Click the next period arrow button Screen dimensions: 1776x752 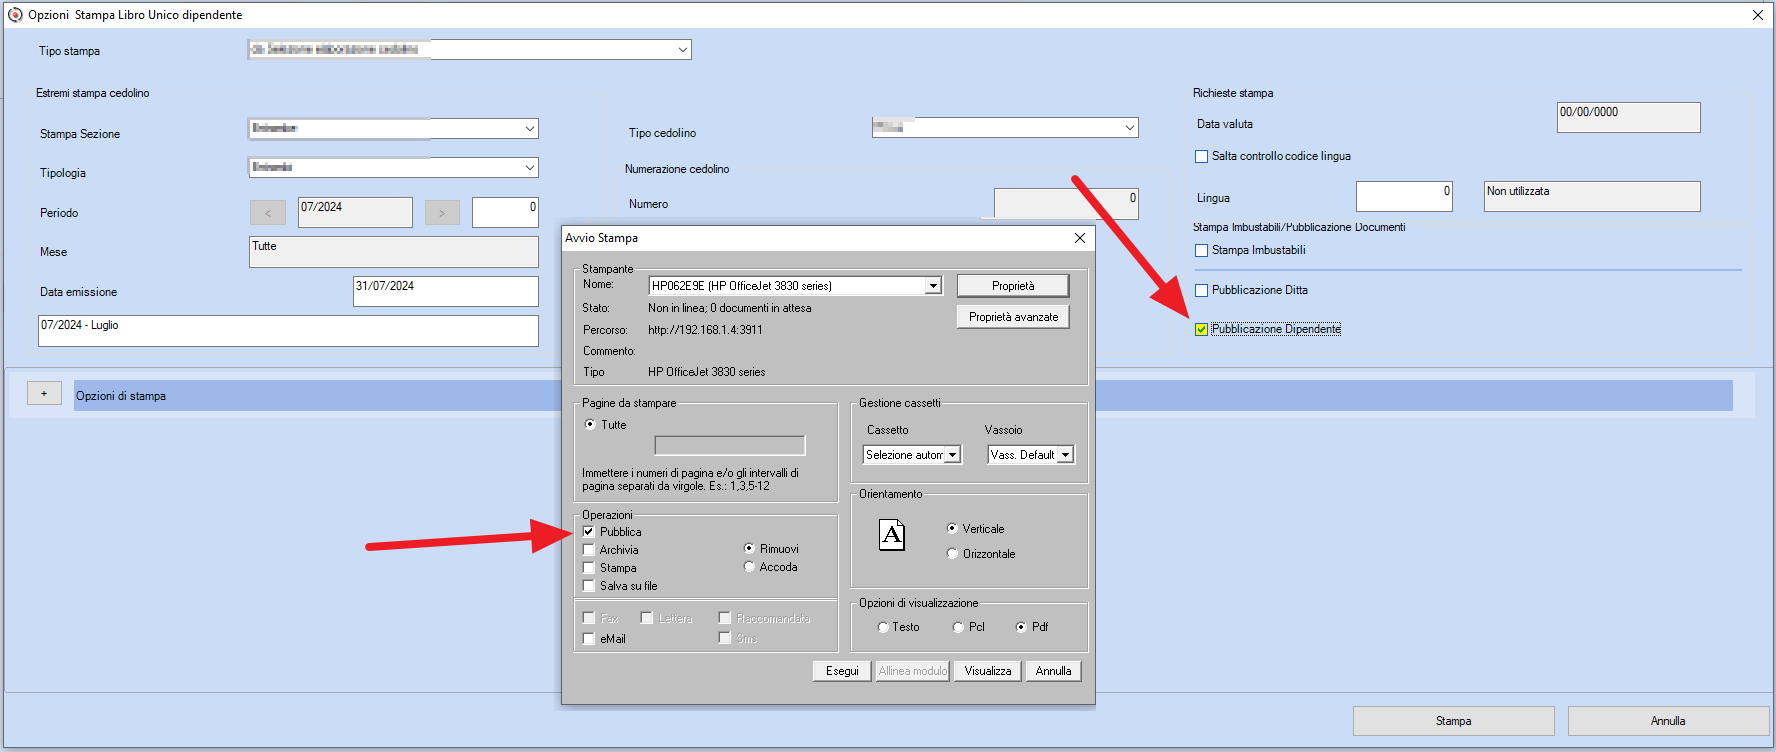click(442, 212)
